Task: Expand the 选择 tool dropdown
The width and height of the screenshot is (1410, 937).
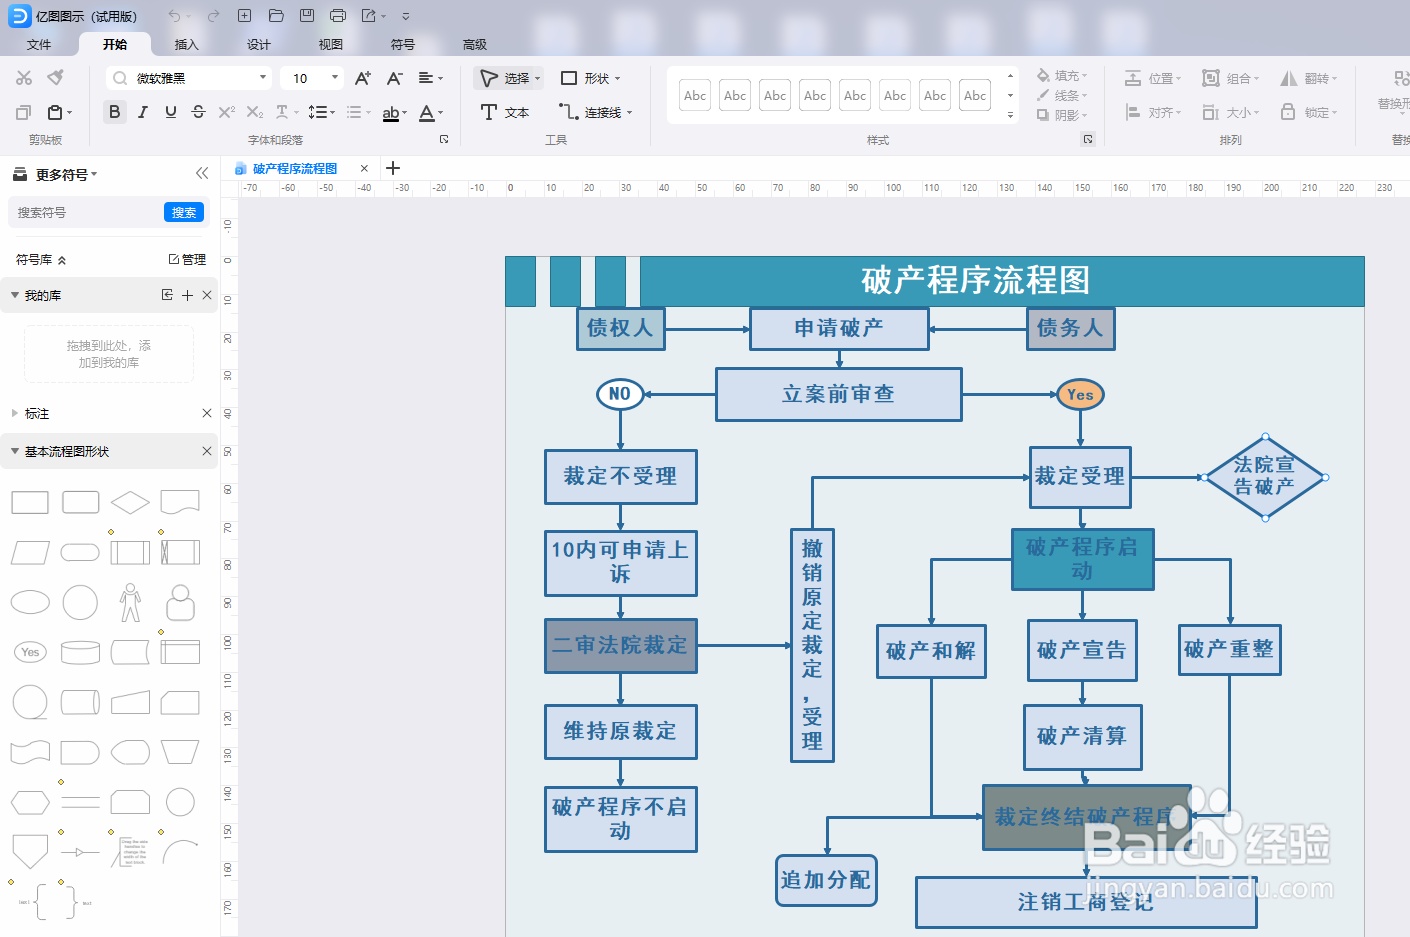Action: tap(537, 77)
